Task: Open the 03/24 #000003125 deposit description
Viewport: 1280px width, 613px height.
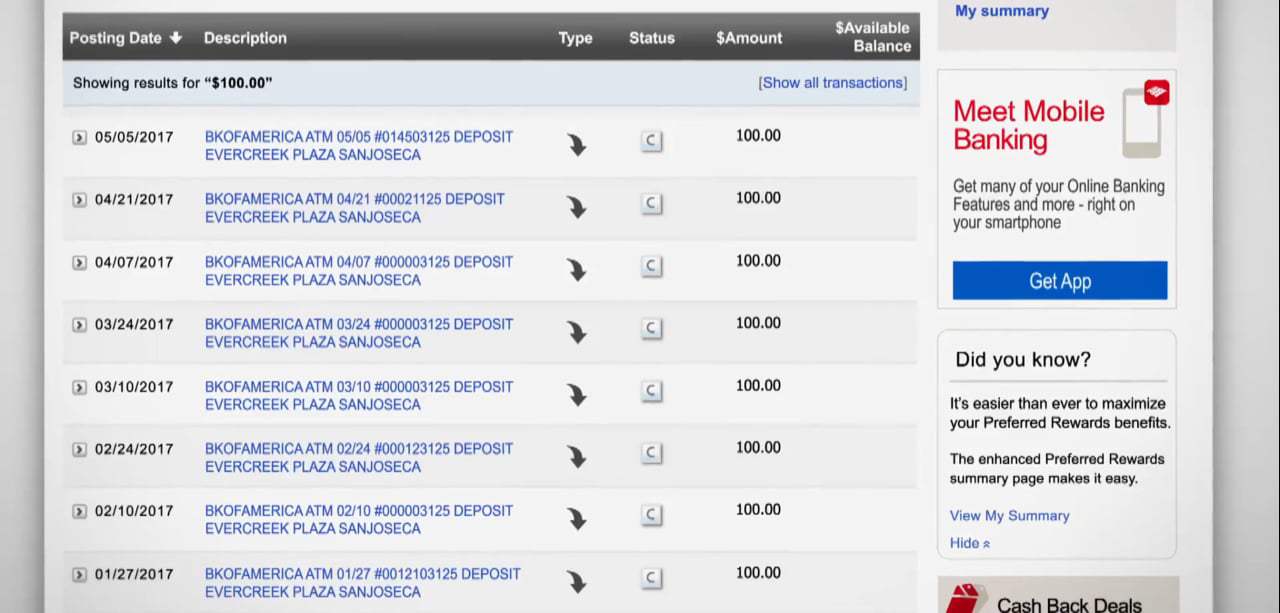Action: pyautogui.click(x=359, y=333)
